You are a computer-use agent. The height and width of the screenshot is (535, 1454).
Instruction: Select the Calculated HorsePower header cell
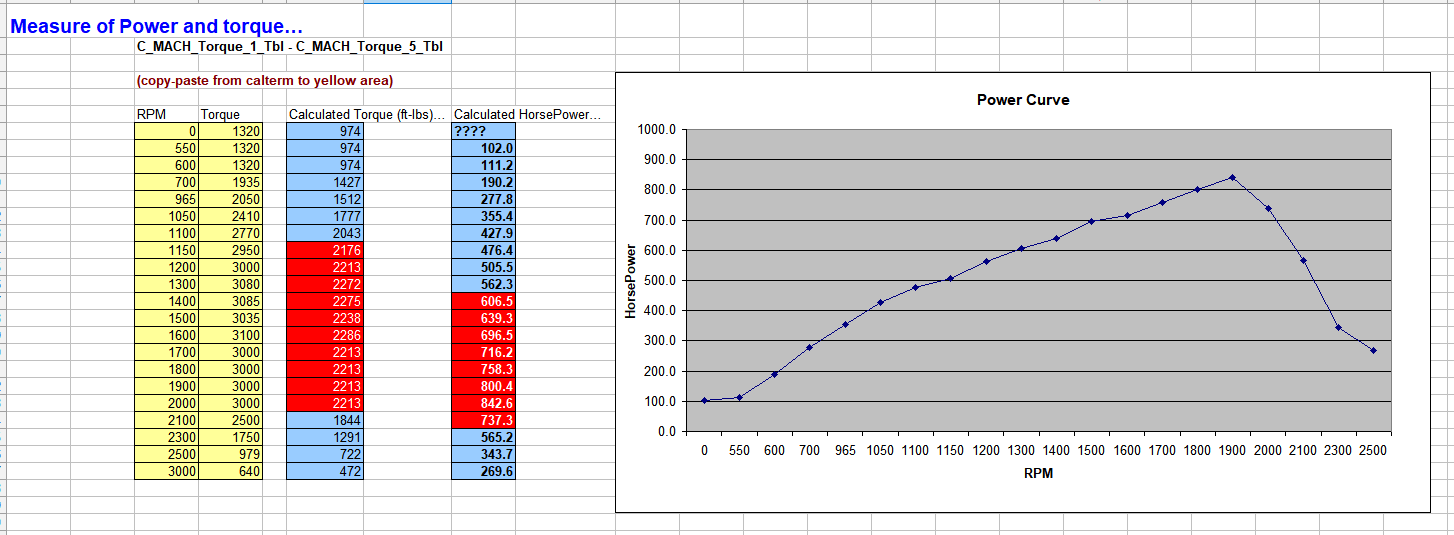(528, 114)
